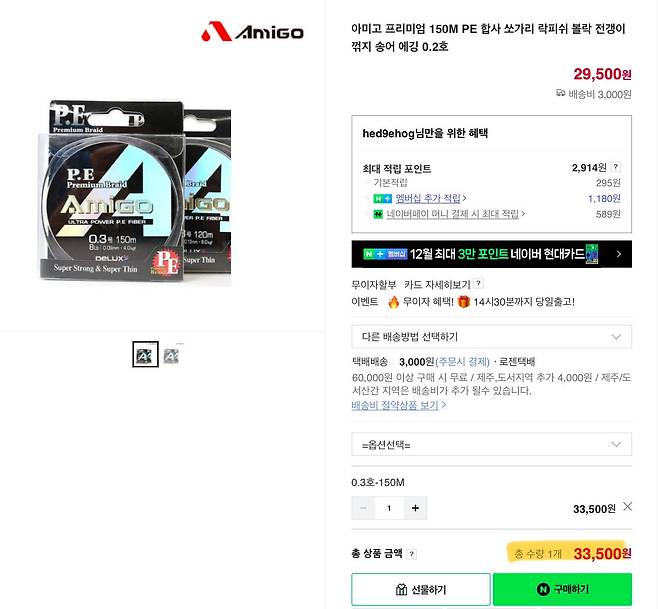
Task: Decrease quantity with the minus button
Action: pyautogui.click(x=363, y=508)
